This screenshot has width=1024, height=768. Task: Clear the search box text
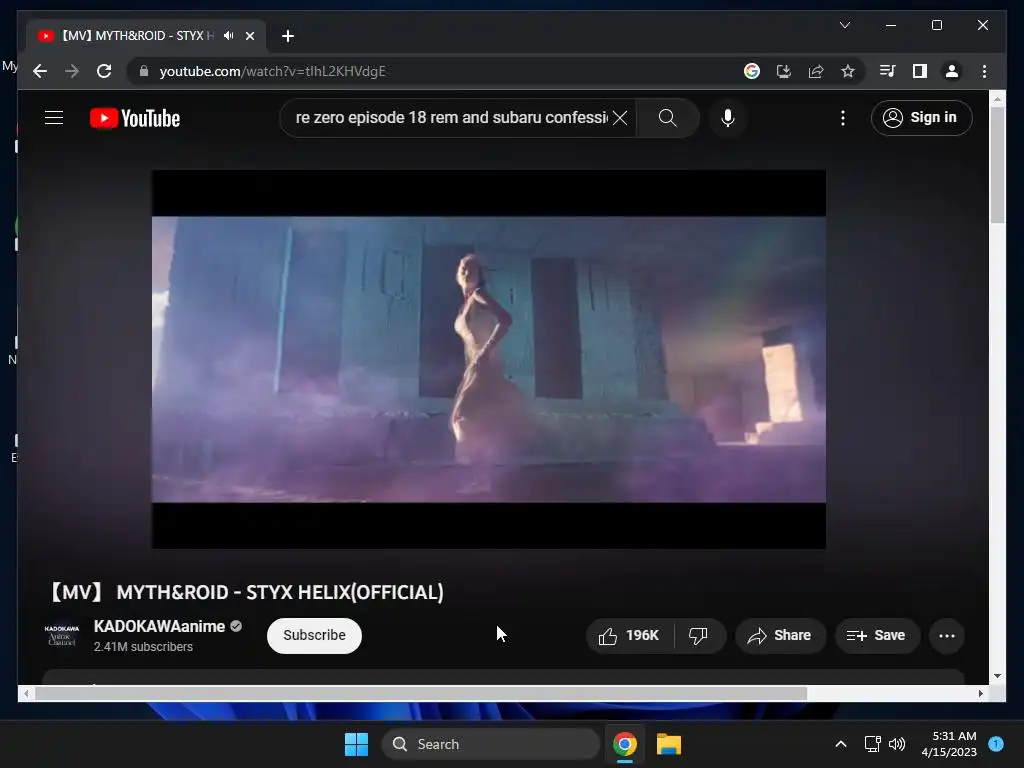(620, 118)
